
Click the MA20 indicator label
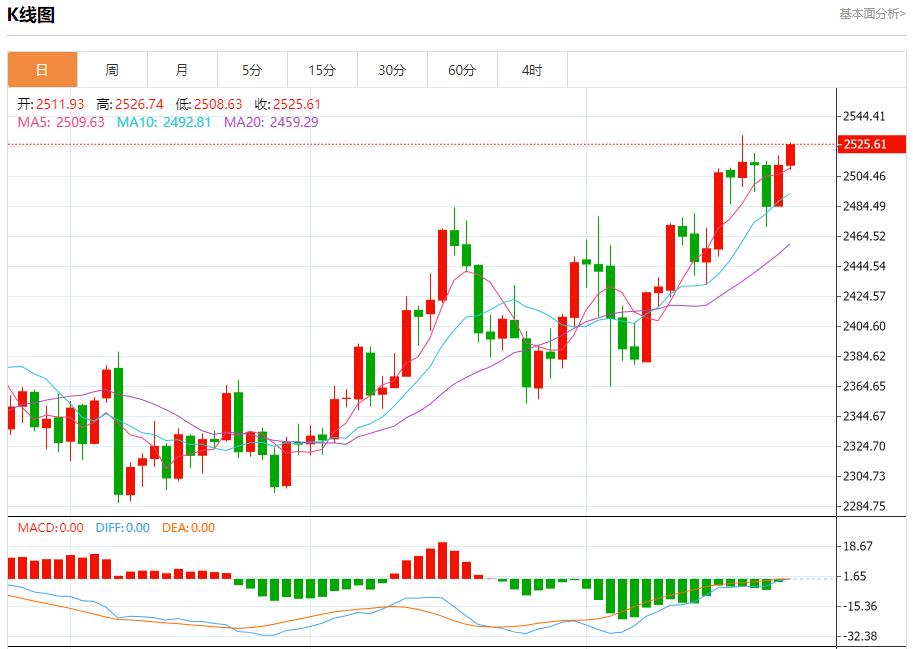pyautogui.click(x=271, y=122)
